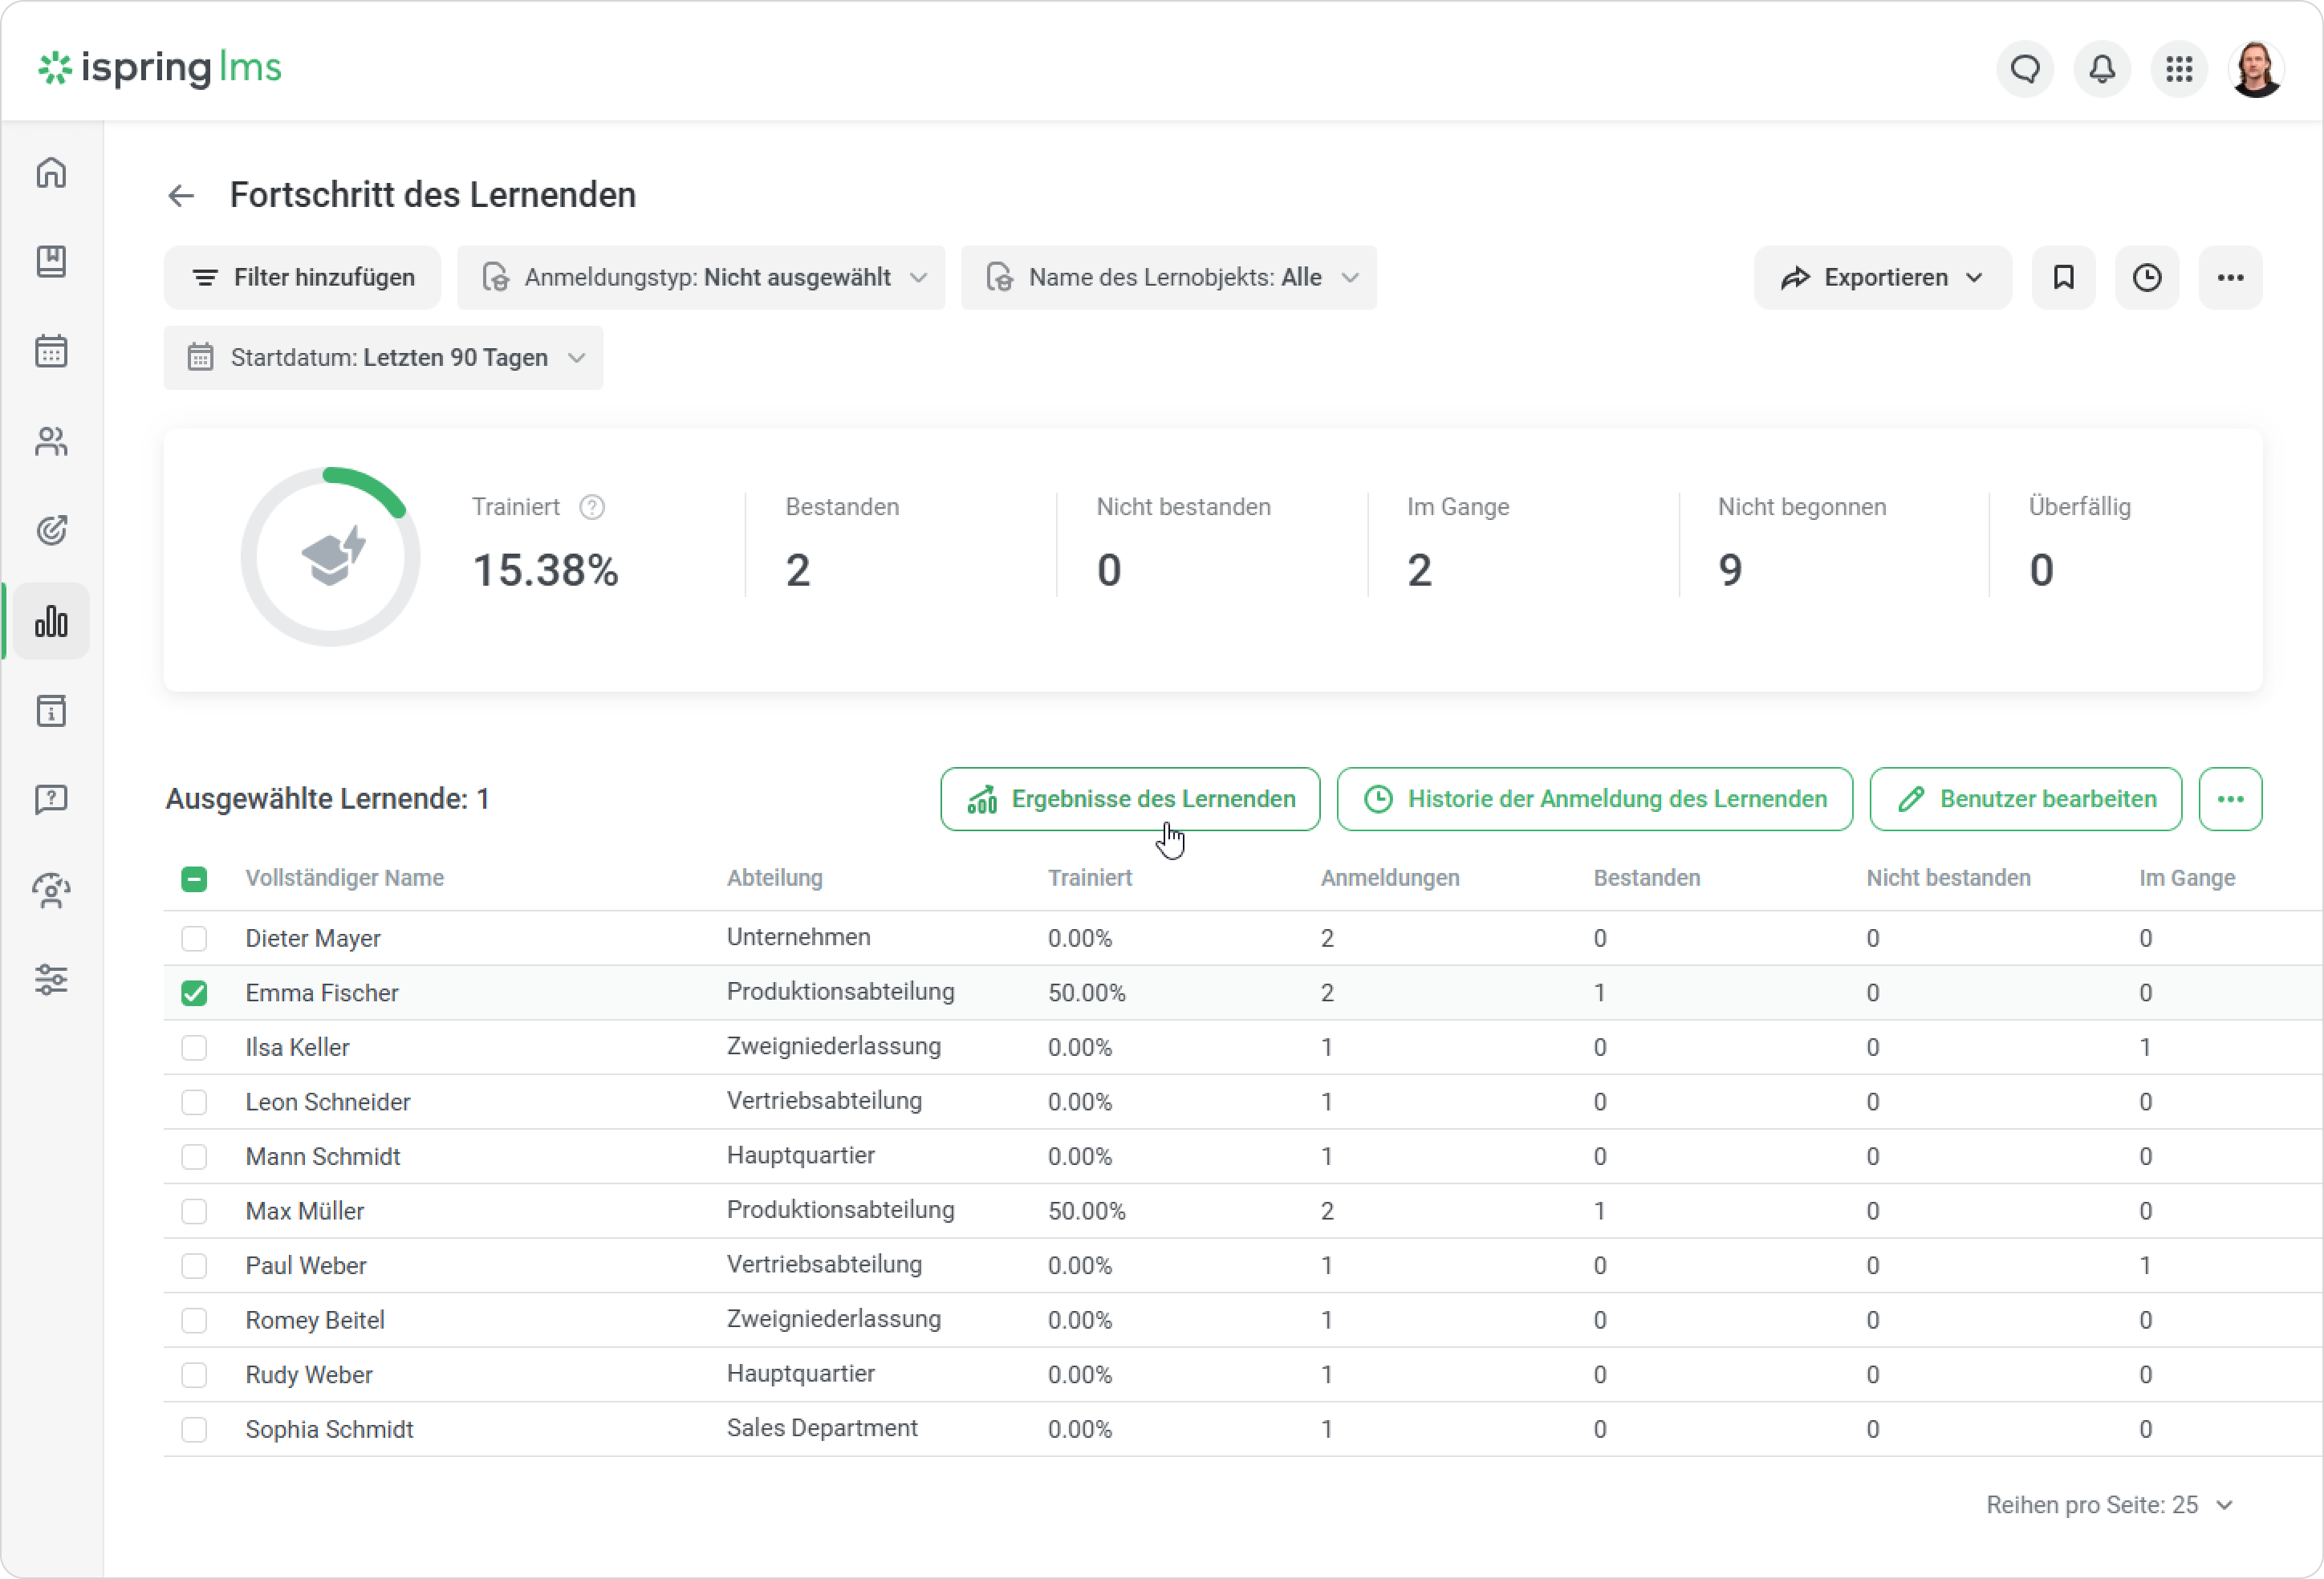Open the Users section via people icon

click(51, 441)
